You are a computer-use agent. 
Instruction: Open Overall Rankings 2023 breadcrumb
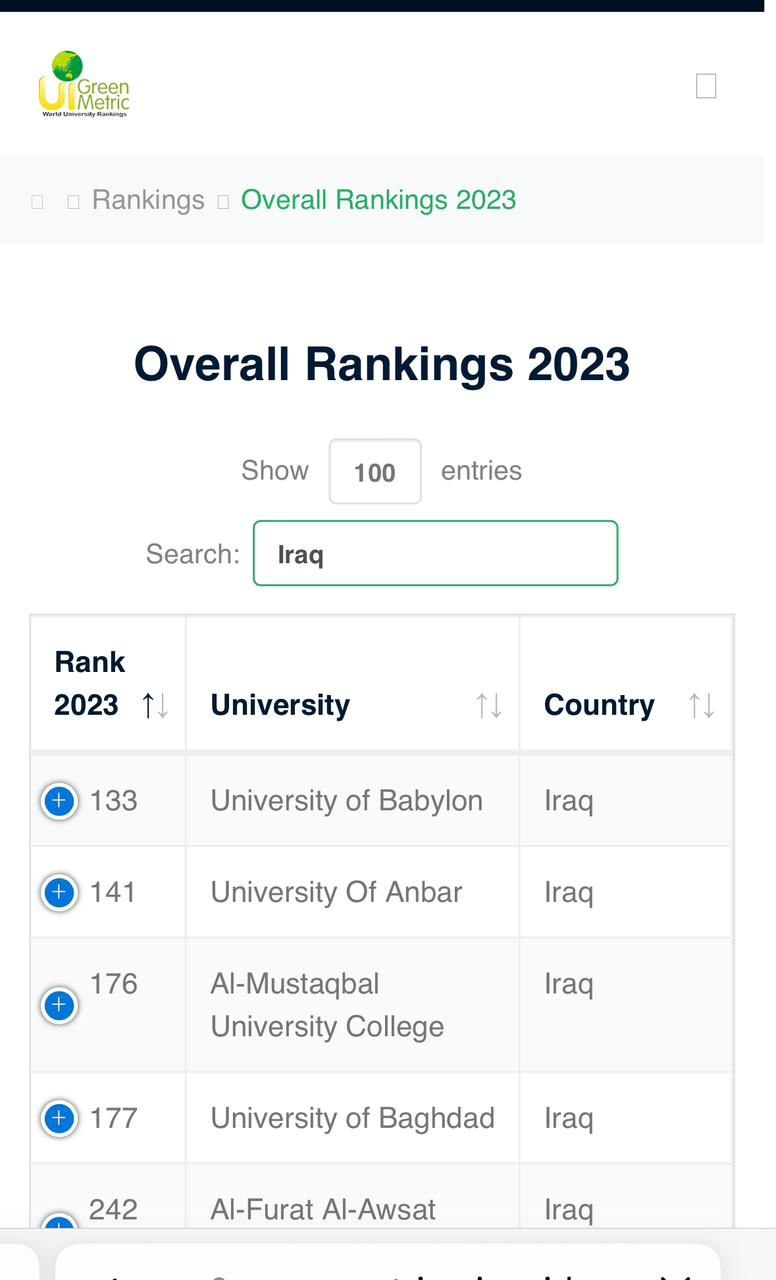(378, 200)
